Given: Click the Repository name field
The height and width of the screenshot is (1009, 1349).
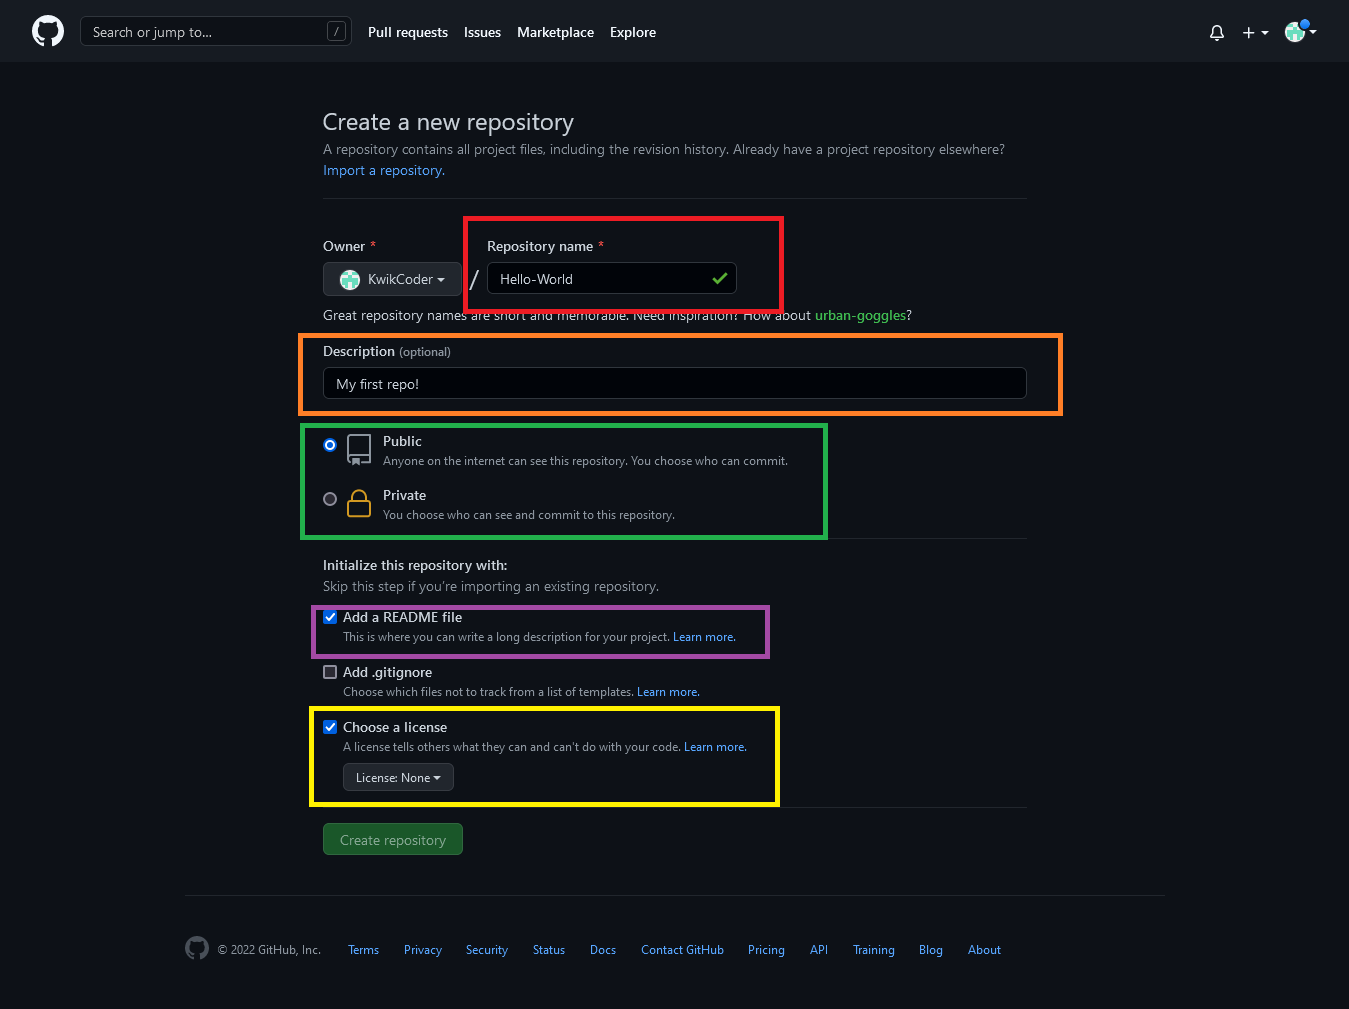Looking at the screenshot, I should 612,278.
